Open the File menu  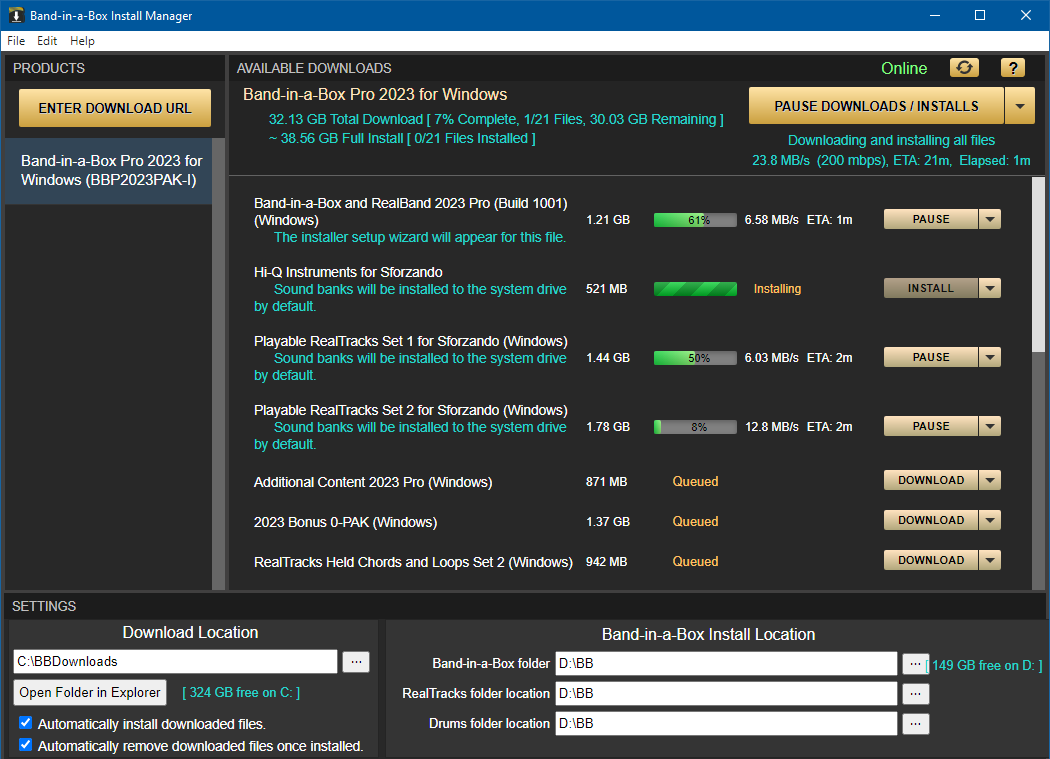tap(16, 41)
